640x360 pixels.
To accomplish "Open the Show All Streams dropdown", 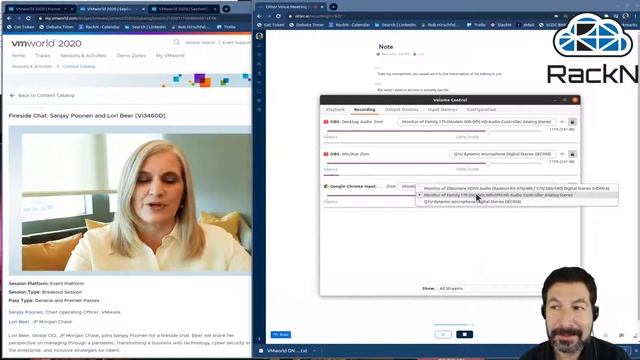I will coord(490,288).
